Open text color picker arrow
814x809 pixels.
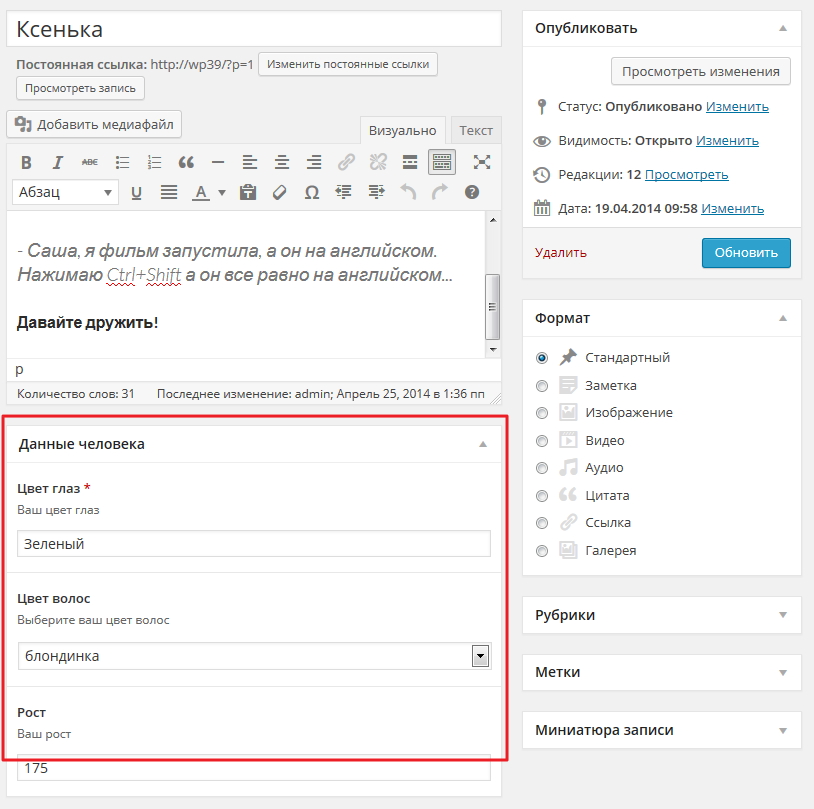(222, 193)
